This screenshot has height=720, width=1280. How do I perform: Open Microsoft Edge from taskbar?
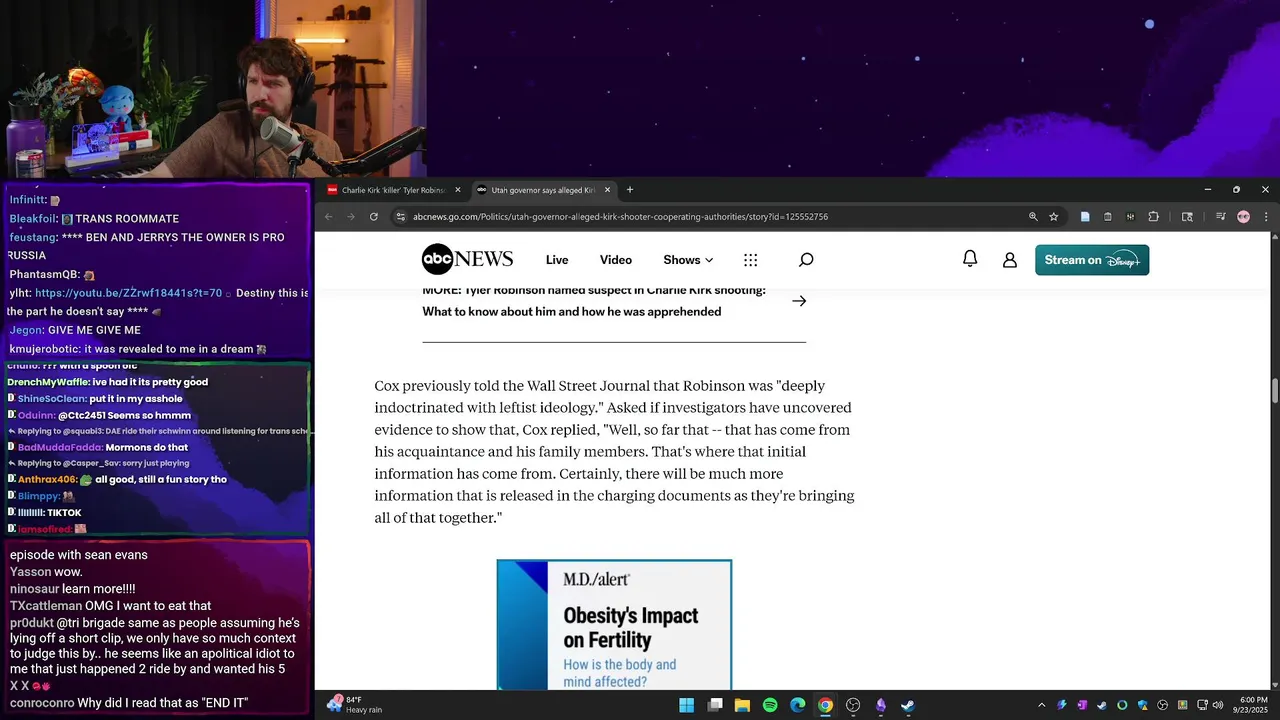[x=797, y=705]
